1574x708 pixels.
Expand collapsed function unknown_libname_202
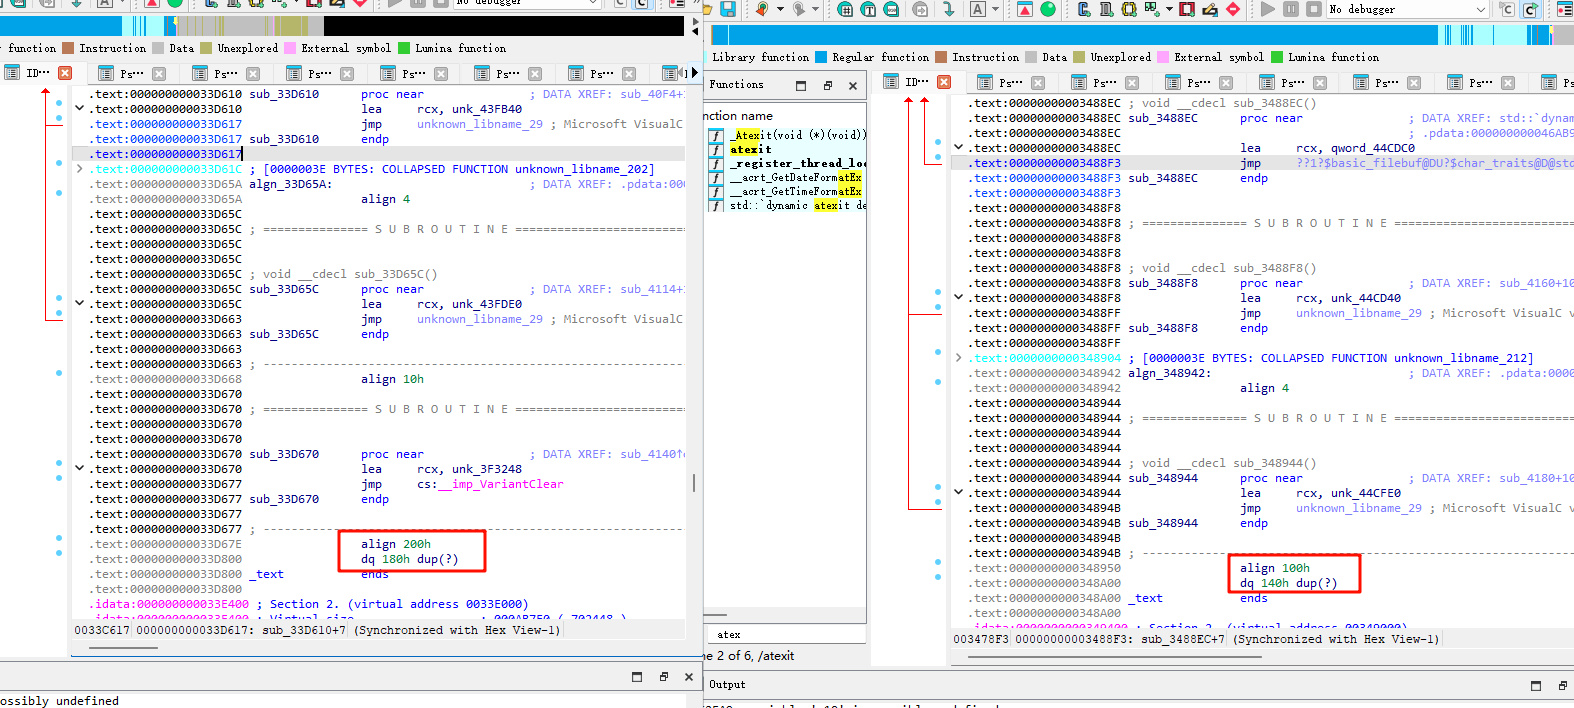(80, 169)
